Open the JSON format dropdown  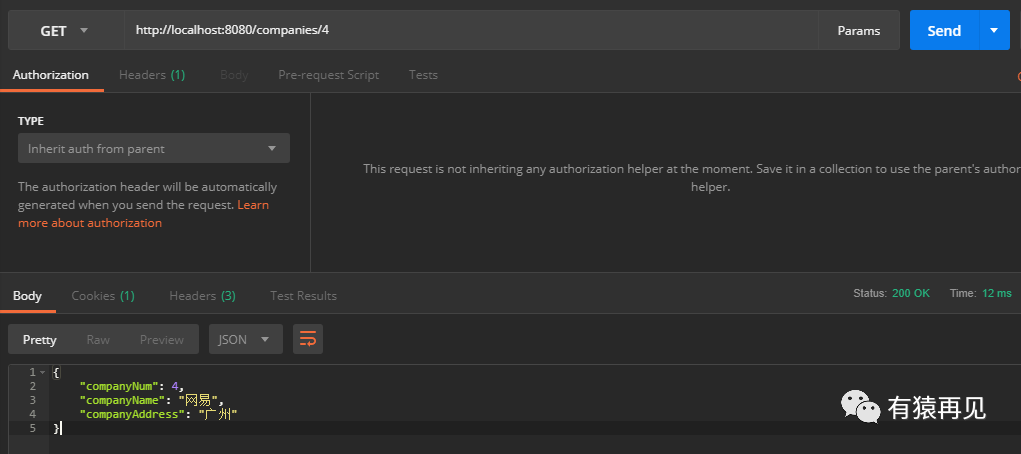[x=245, y=340]
